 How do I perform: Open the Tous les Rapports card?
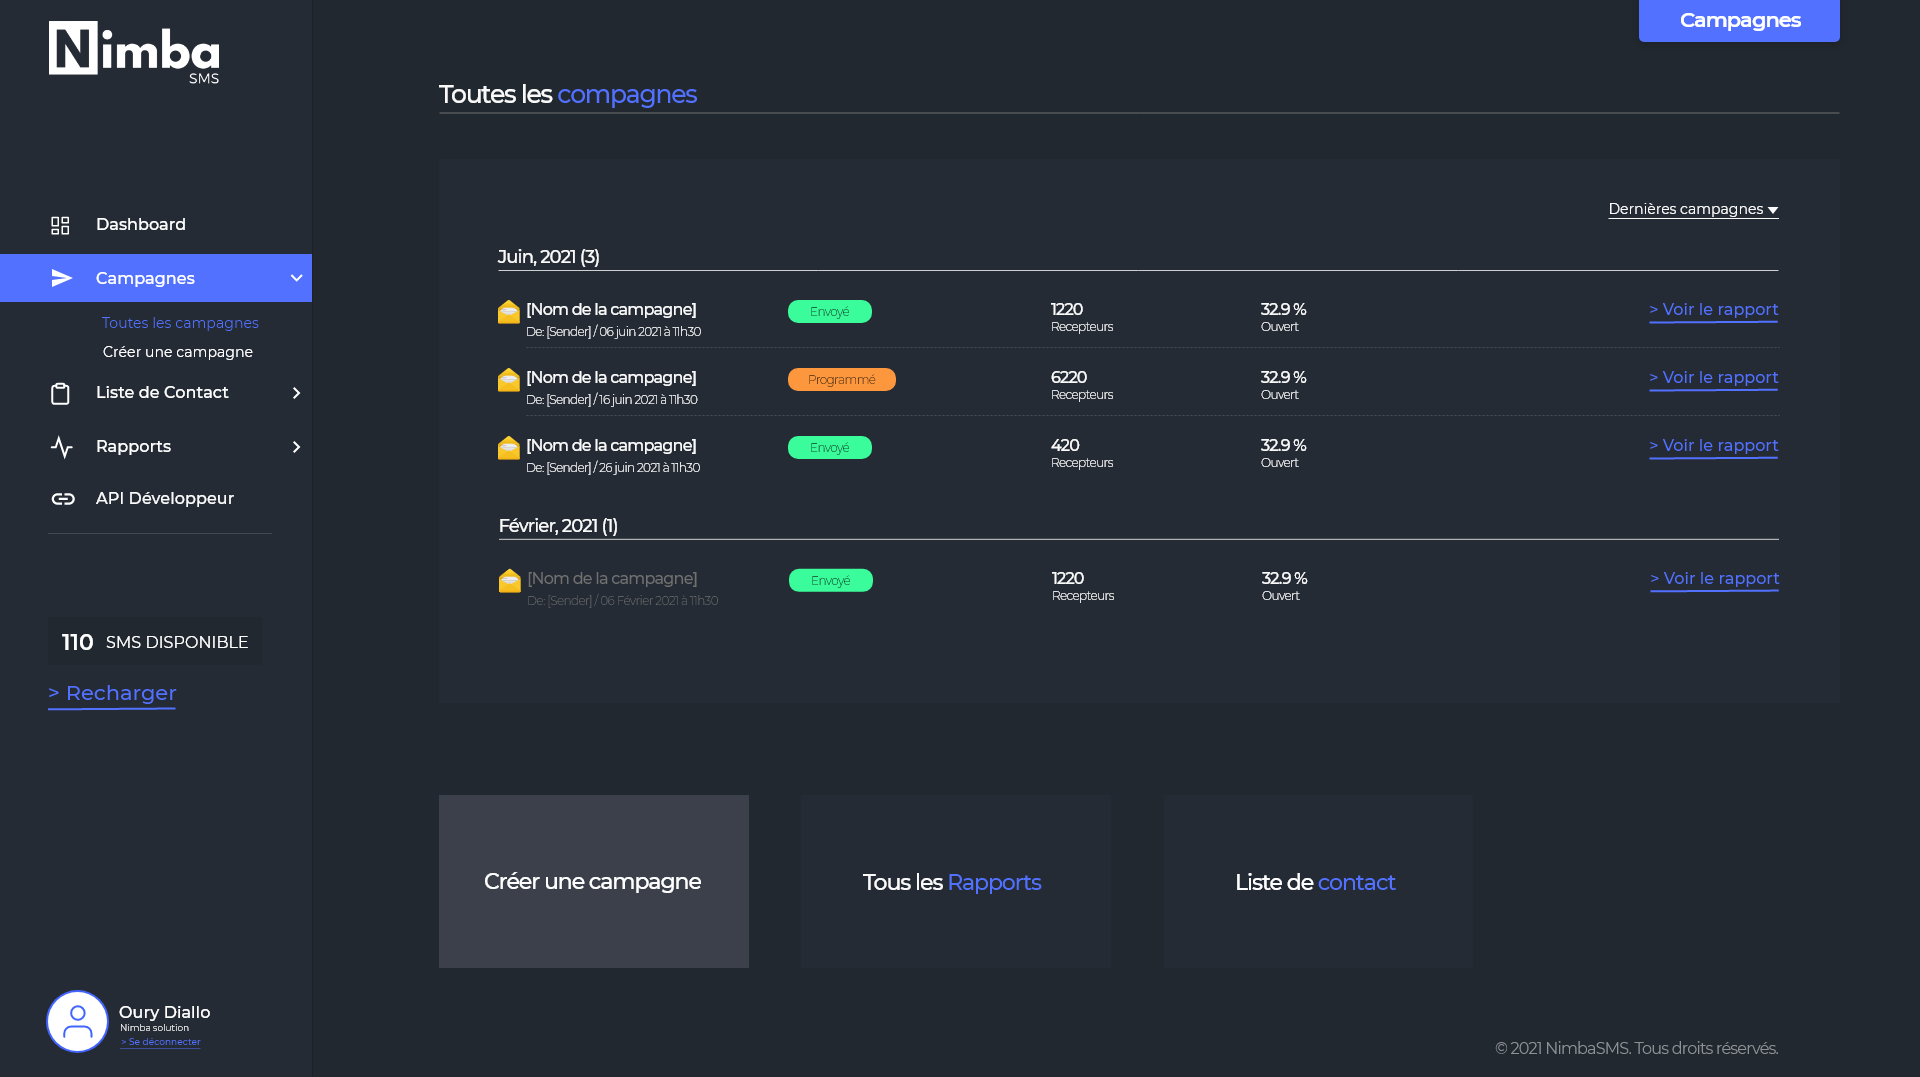(x=955, y=881)
